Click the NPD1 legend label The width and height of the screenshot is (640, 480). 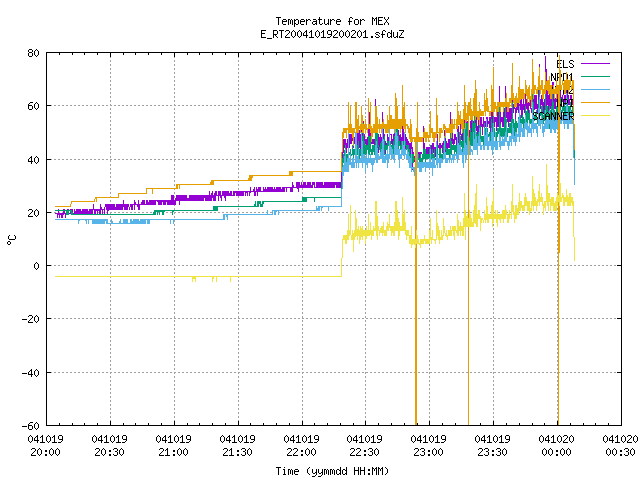point(562,77)
